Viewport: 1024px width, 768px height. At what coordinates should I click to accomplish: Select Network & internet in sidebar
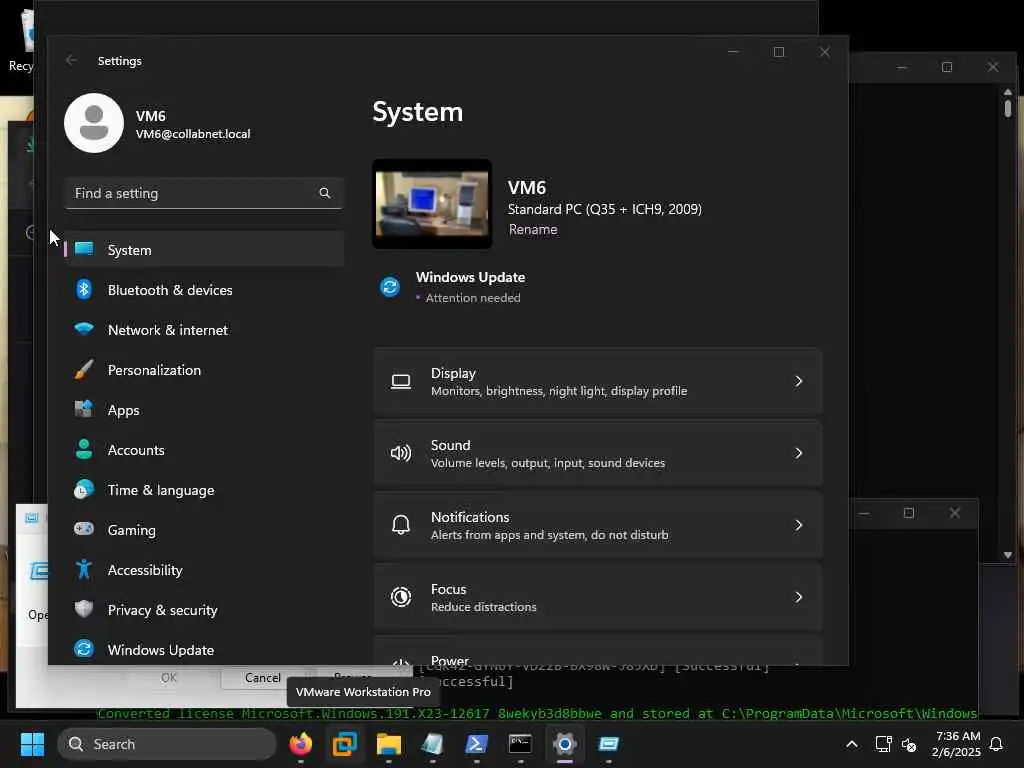[204, 330]
